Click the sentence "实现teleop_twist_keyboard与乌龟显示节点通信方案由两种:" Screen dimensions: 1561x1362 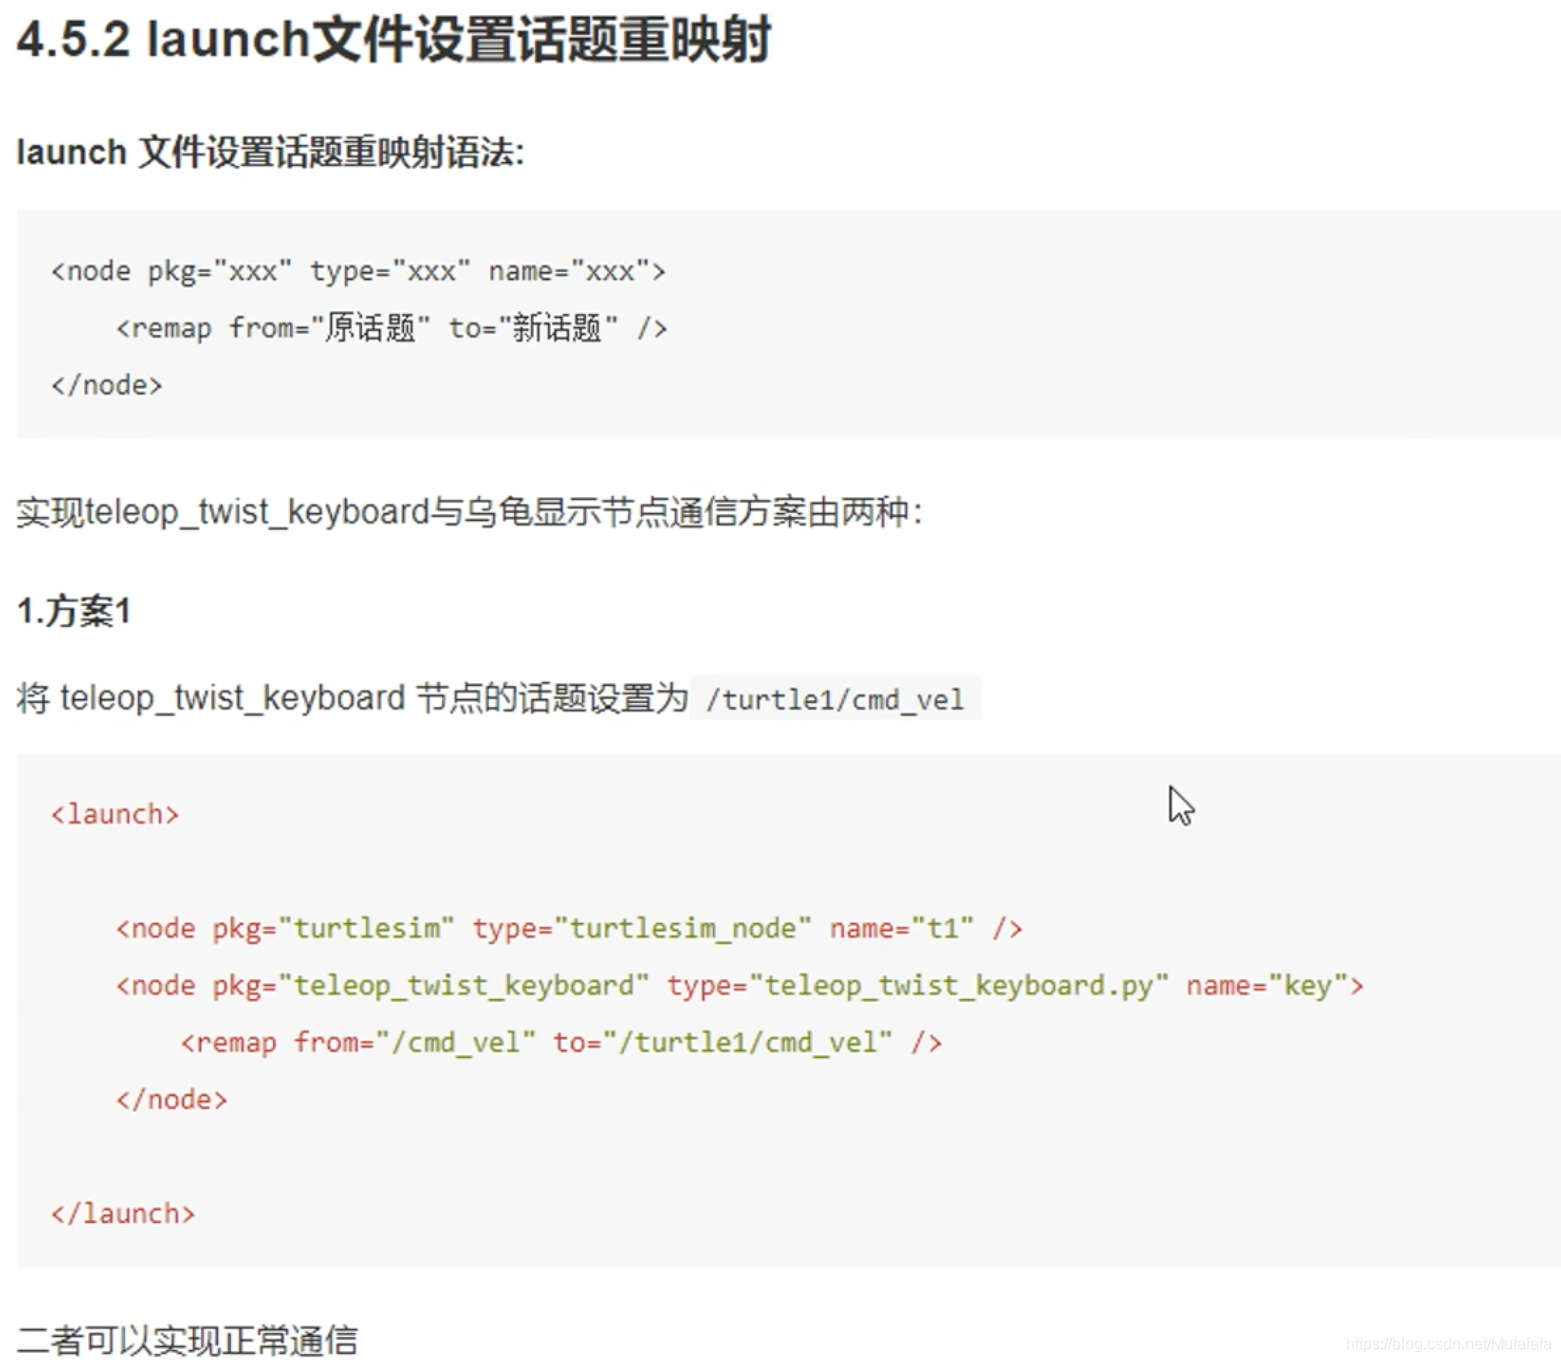point(469,512)
